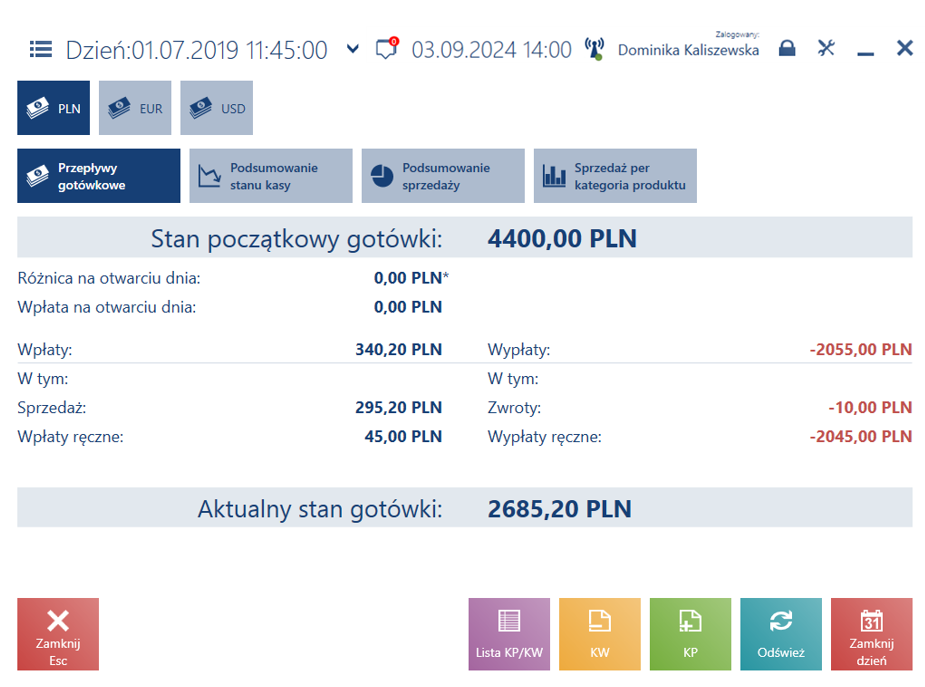
Task: Open the hamburger main menu icon
Action: tap(41, 50)
